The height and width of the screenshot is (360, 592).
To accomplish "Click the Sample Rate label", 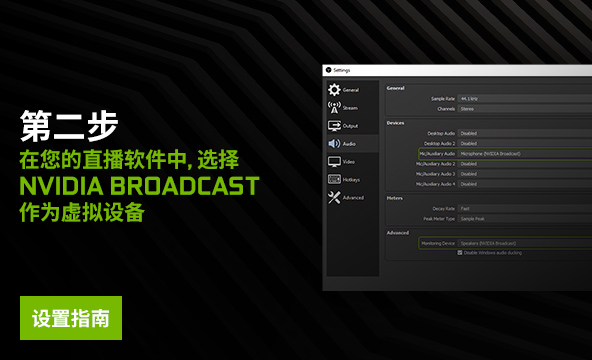I will click(x=443, y=98).
